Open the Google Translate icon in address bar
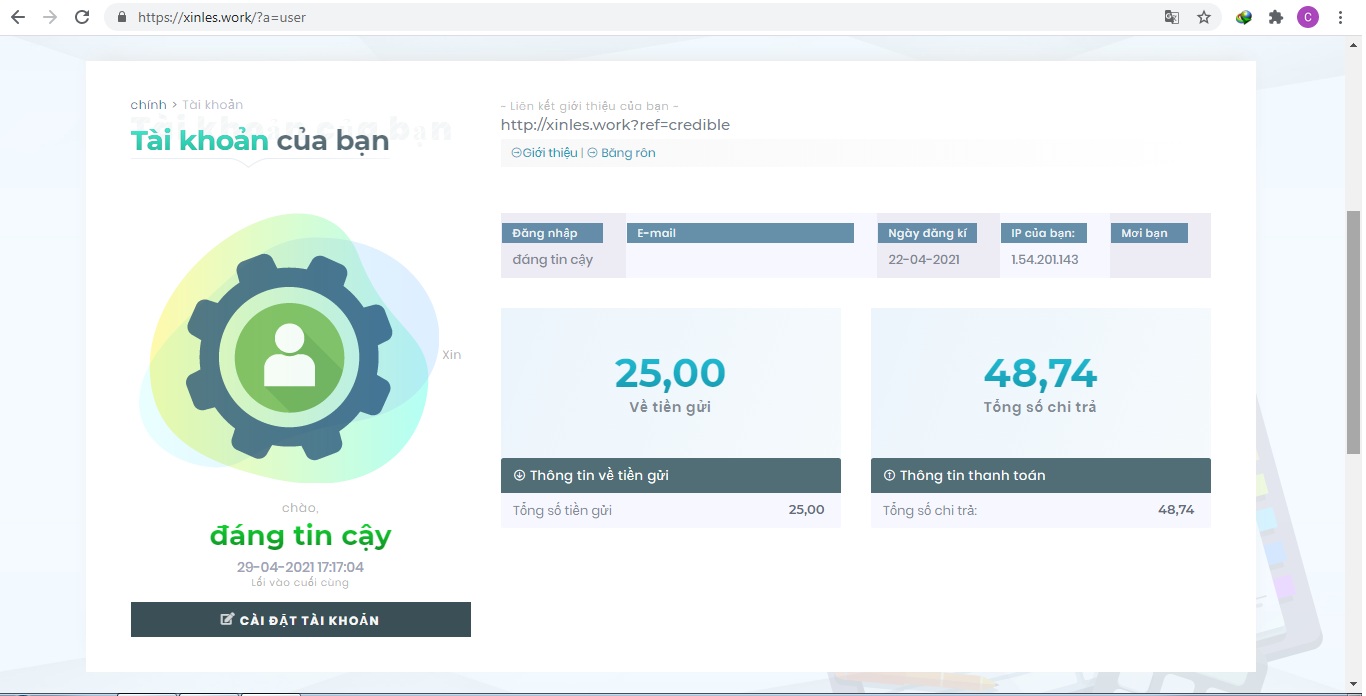This screenshot has height=696, width=1366. coord(1172,17)
